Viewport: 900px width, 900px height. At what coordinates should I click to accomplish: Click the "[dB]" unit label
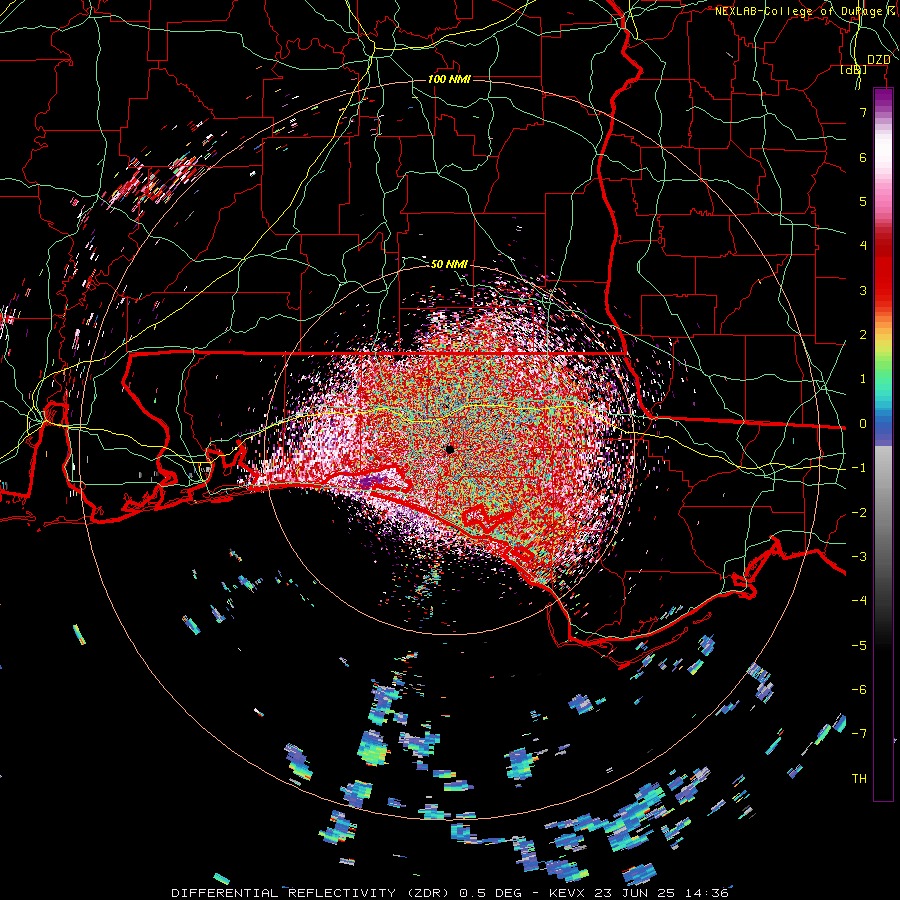(x=853, y=69)
